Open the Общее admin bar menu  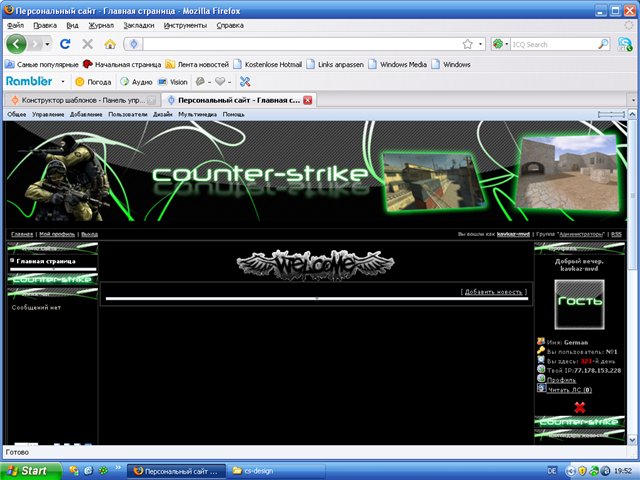(17, 114)
